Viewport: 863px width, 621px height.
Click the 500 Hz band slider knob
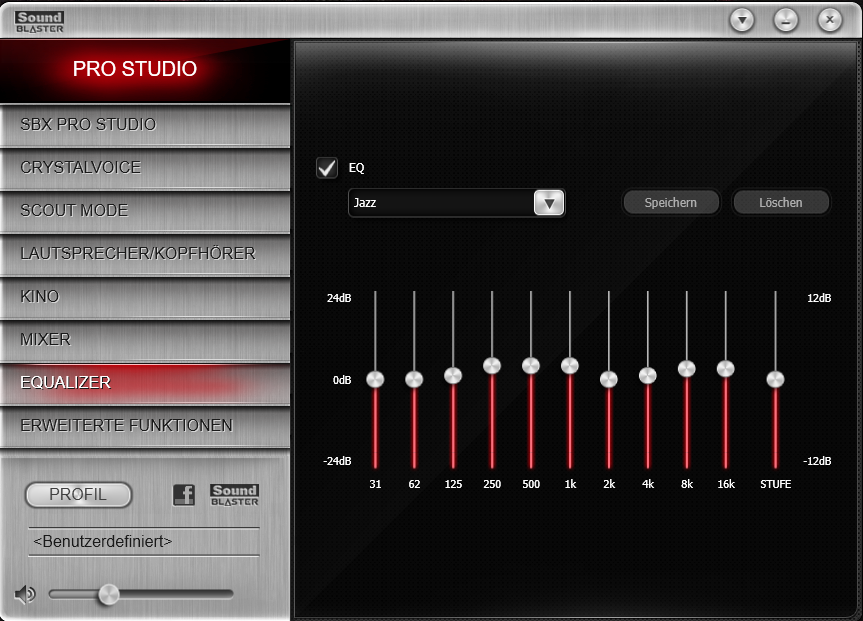click(x=531, y=366)
